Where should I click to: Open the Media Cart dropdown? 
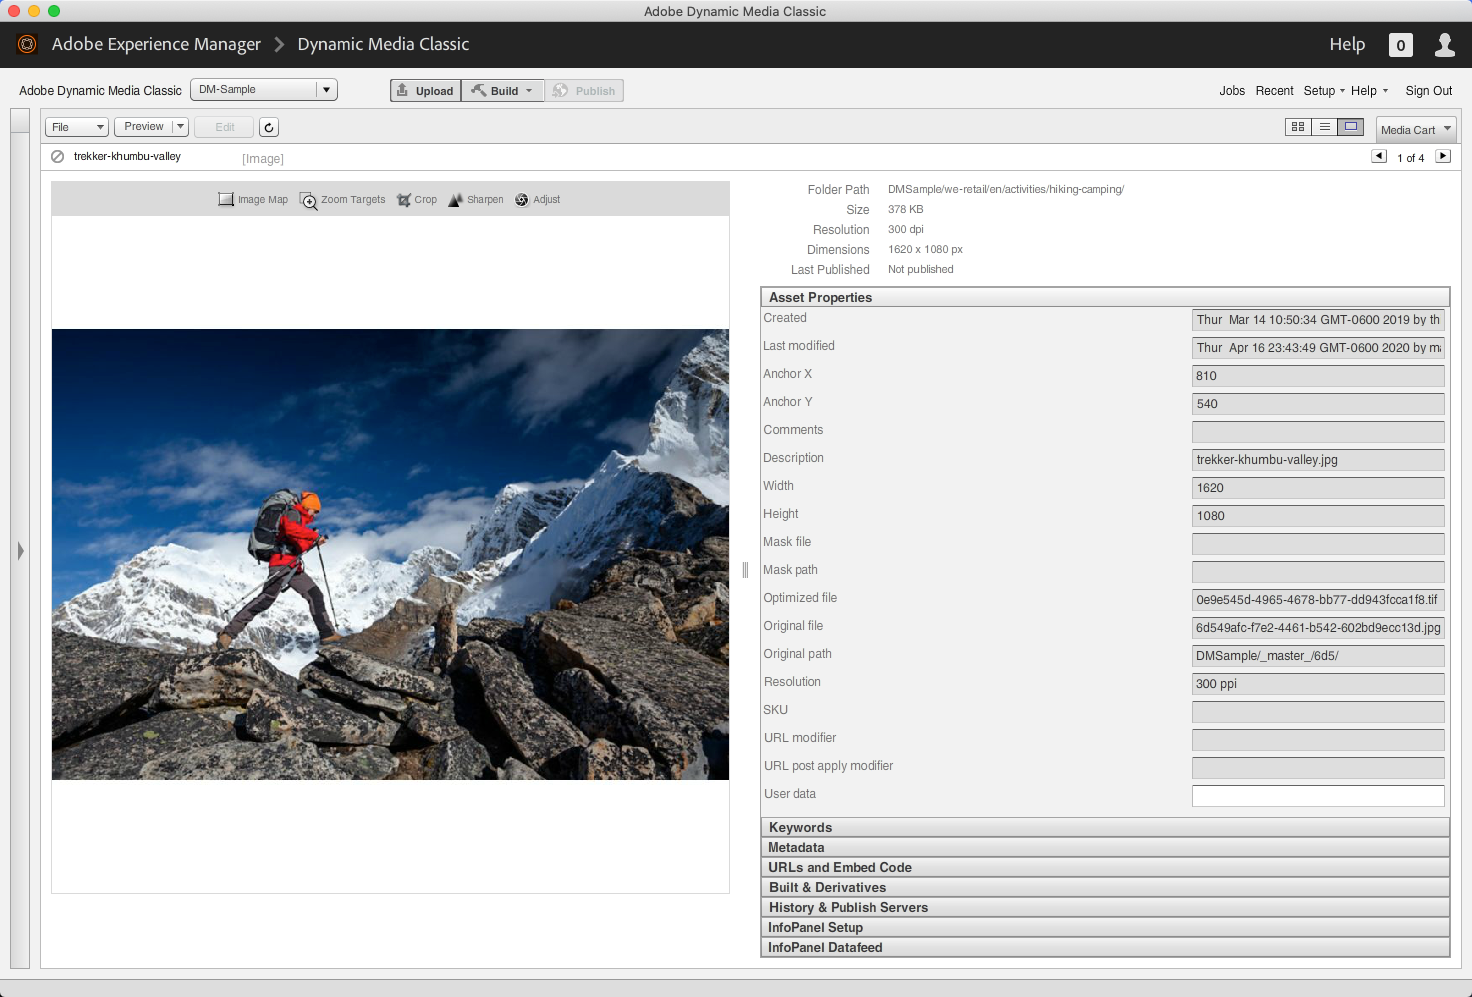pyautogui.click(x=1416, y=130)
